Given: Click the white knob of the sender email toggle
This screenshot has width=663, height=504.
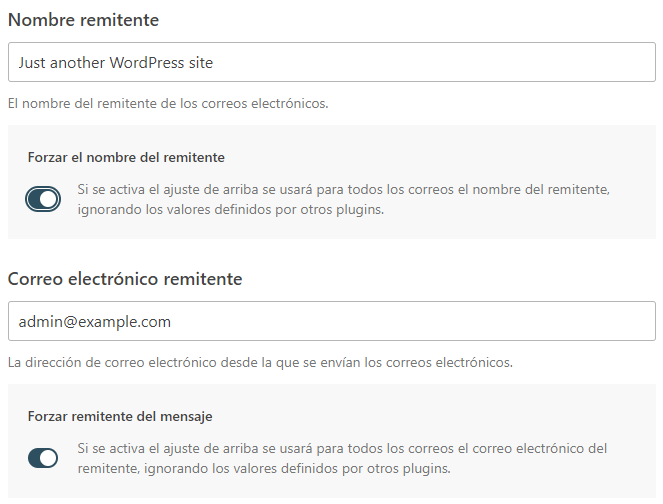Looking at the screenshot, I should point(49,458).
